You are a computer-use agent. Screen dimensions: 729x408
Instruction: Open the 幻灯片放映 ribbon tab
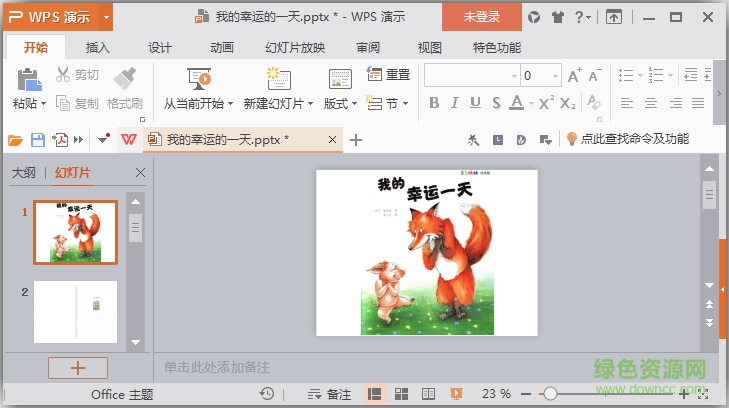(295, 47)
